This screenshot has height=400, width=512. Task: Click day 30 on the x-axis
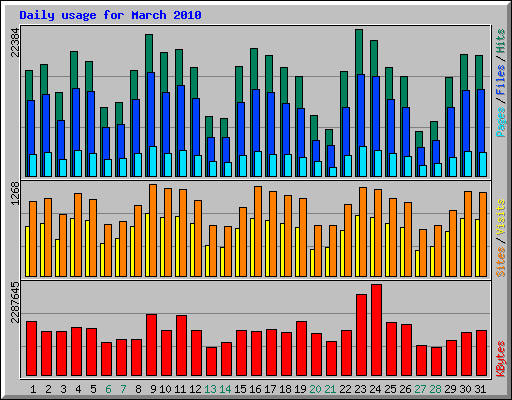(465, 389)
